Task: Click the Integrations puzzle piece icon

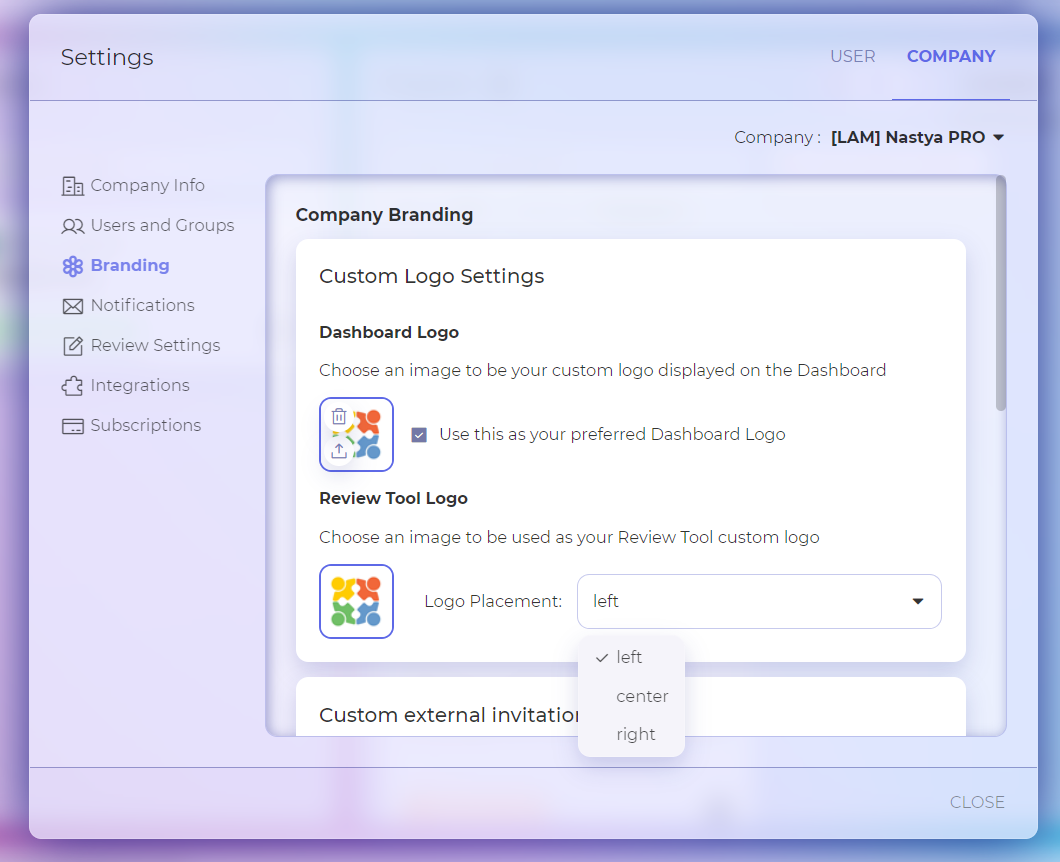Action: (x=72, y=386)
